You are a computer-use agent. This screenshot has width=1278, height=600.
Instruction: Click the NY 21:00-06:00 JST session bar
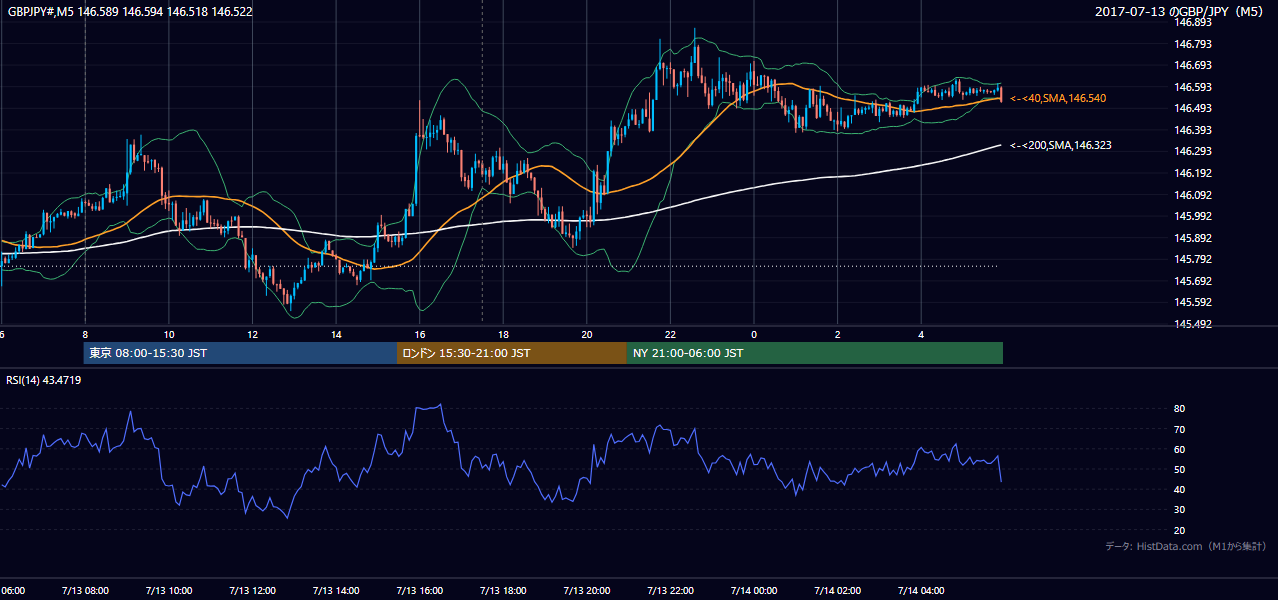pyautogui.click(x=815, y=353)
